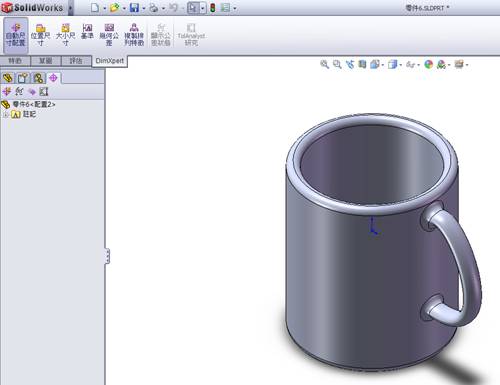This screenshot has height=385, width=500.
Task: Select the Auto Dimension Scheme tool (自動尺寸配置)
Action: pos(16,35)
